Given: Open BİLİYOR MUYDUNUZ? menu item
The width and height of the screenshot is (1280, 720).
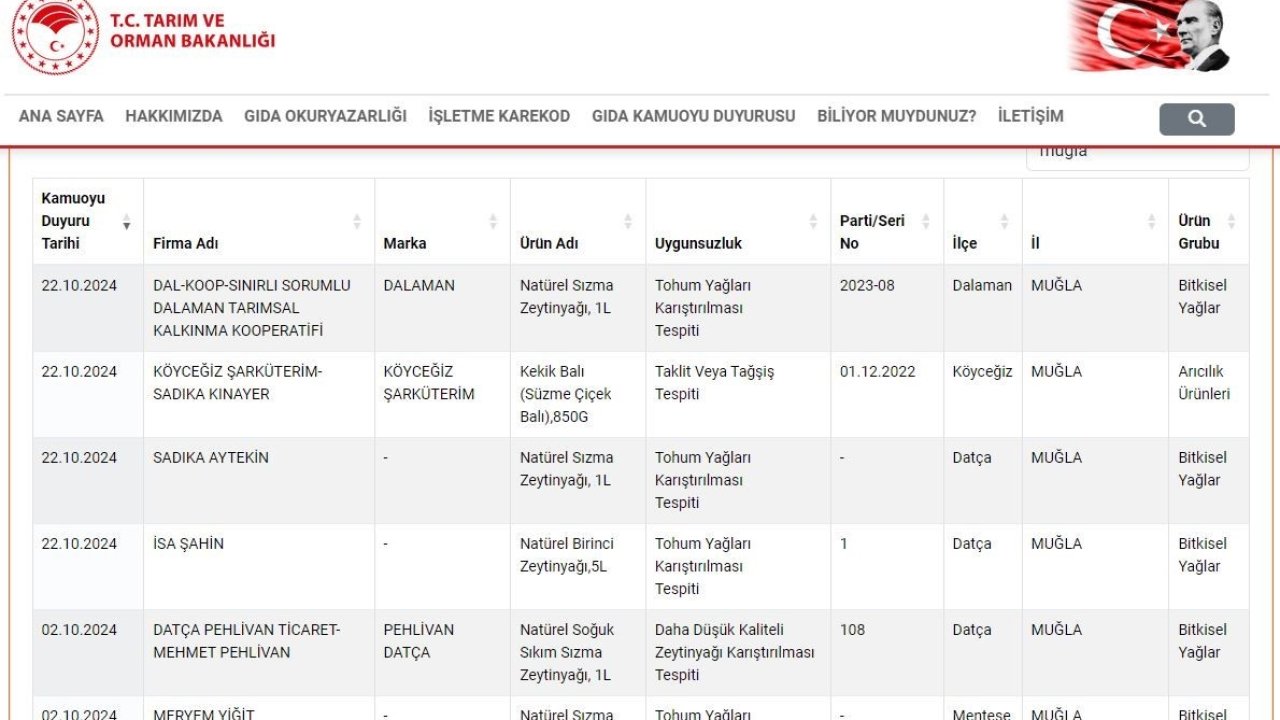Looking at the screenshot, I should (x=897, y=116).
